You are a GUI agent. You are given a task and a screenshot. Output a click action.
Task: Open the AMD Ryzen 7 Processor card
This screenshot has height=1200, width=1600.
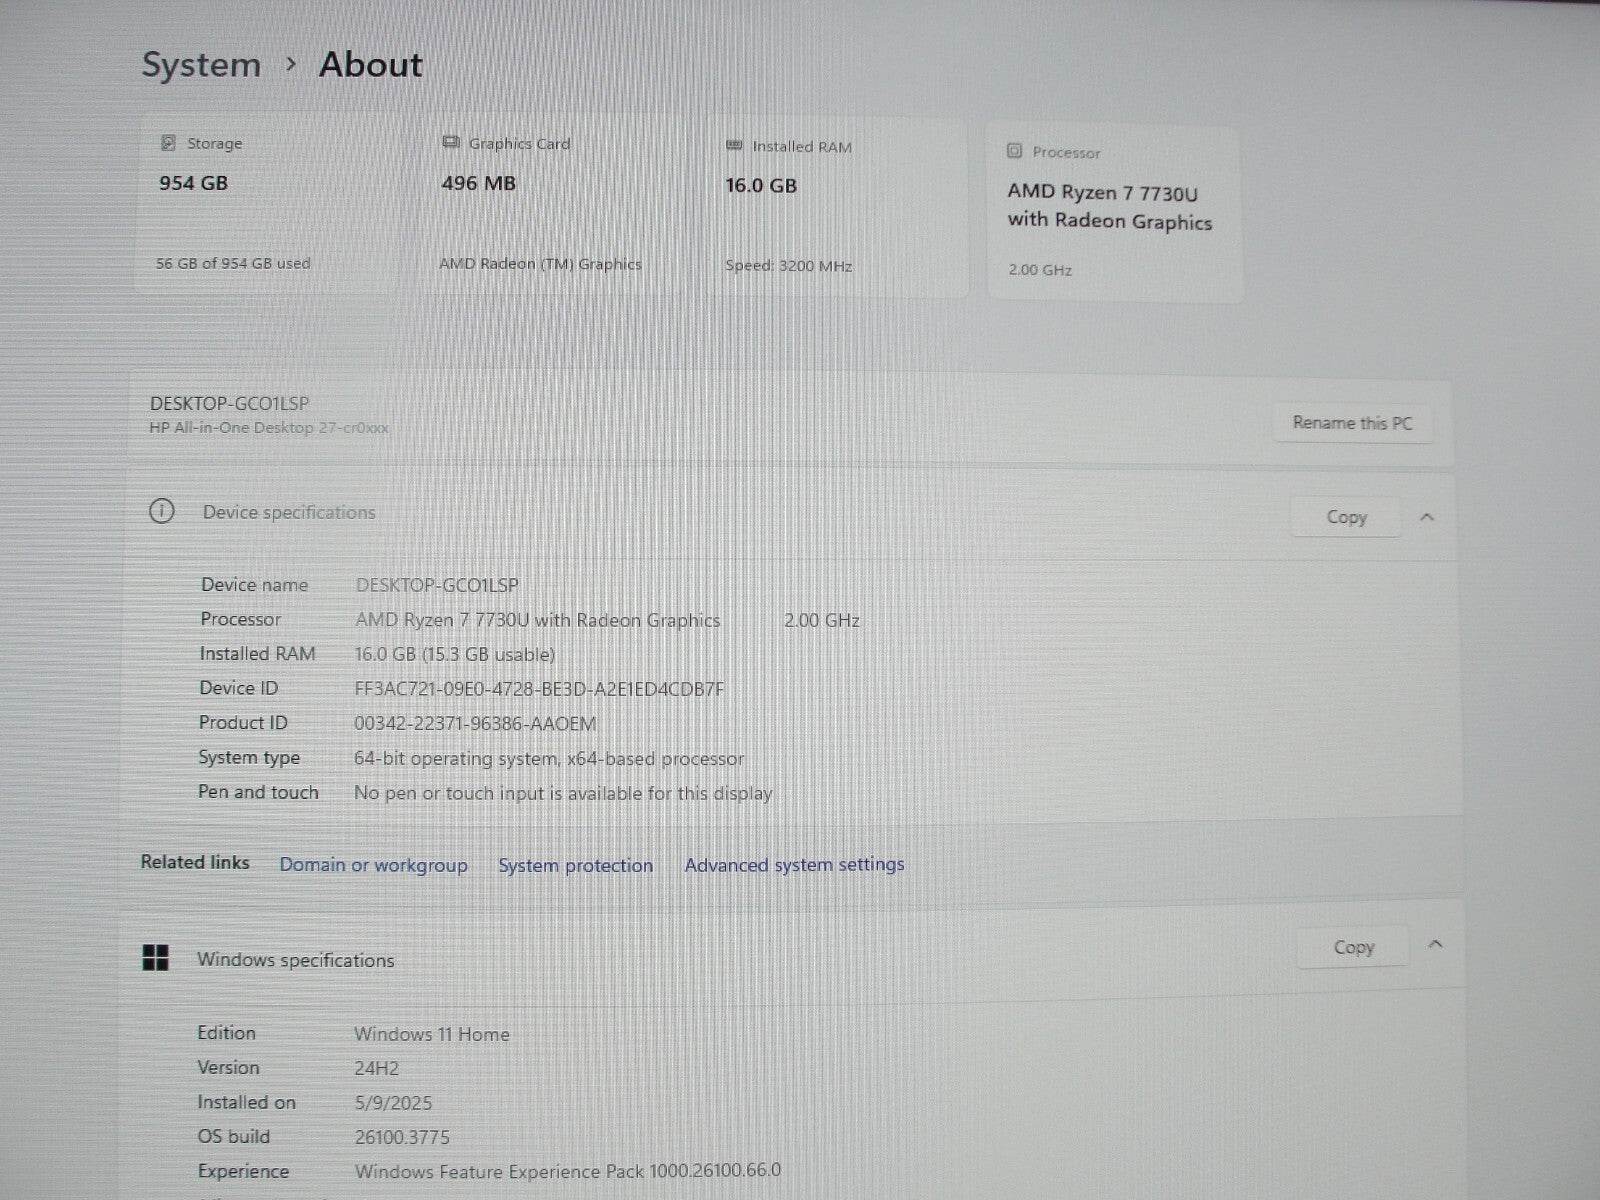point(1115,212)
